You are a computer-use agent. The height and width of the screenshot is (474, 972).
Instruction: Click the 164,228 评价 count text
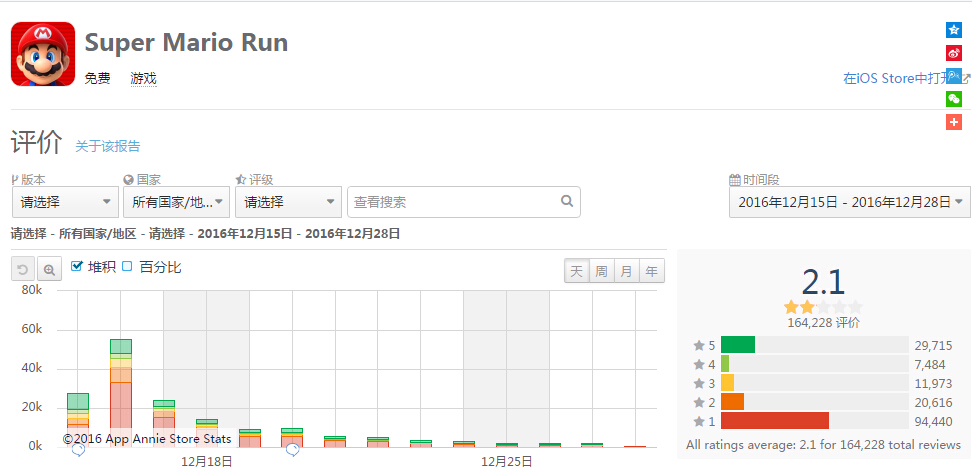pyautogui.click(x=823, y=323)
